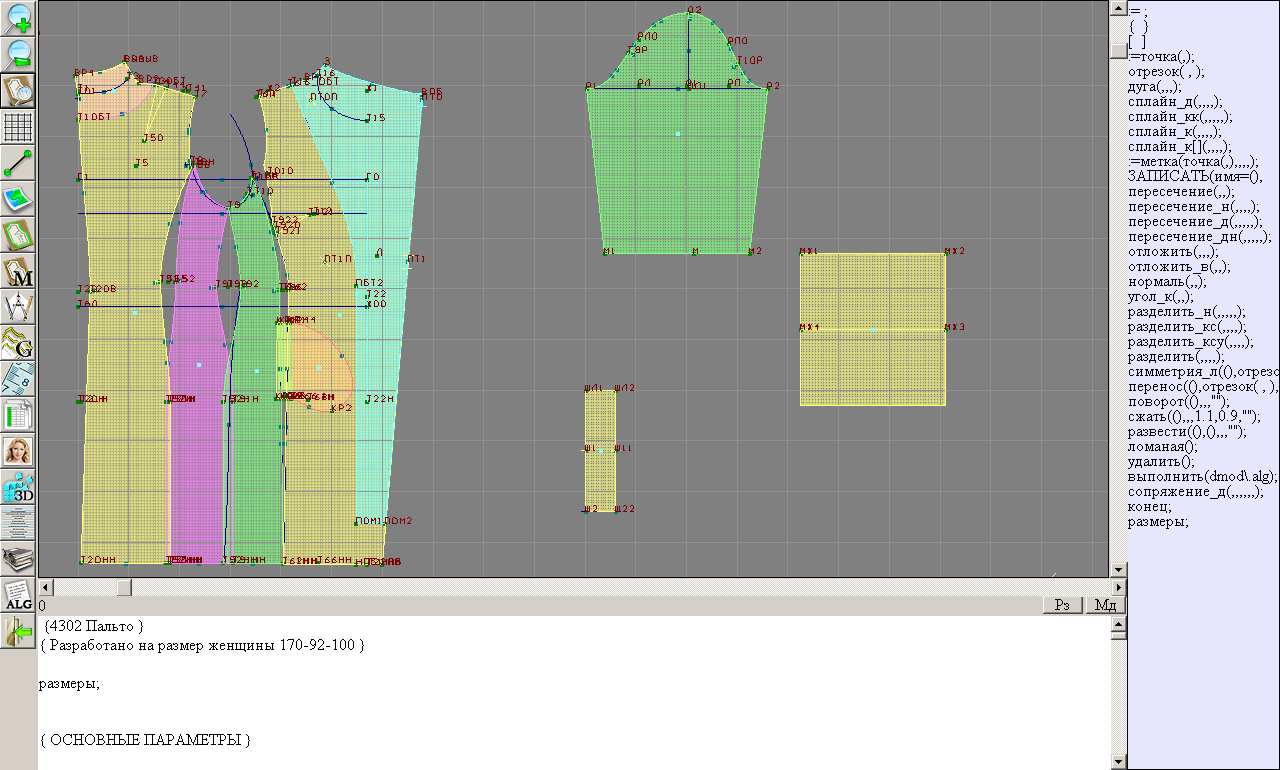Click the zoom out magnifier icon
Screen dimensions: 1280x770
click(x=18, y=54)
